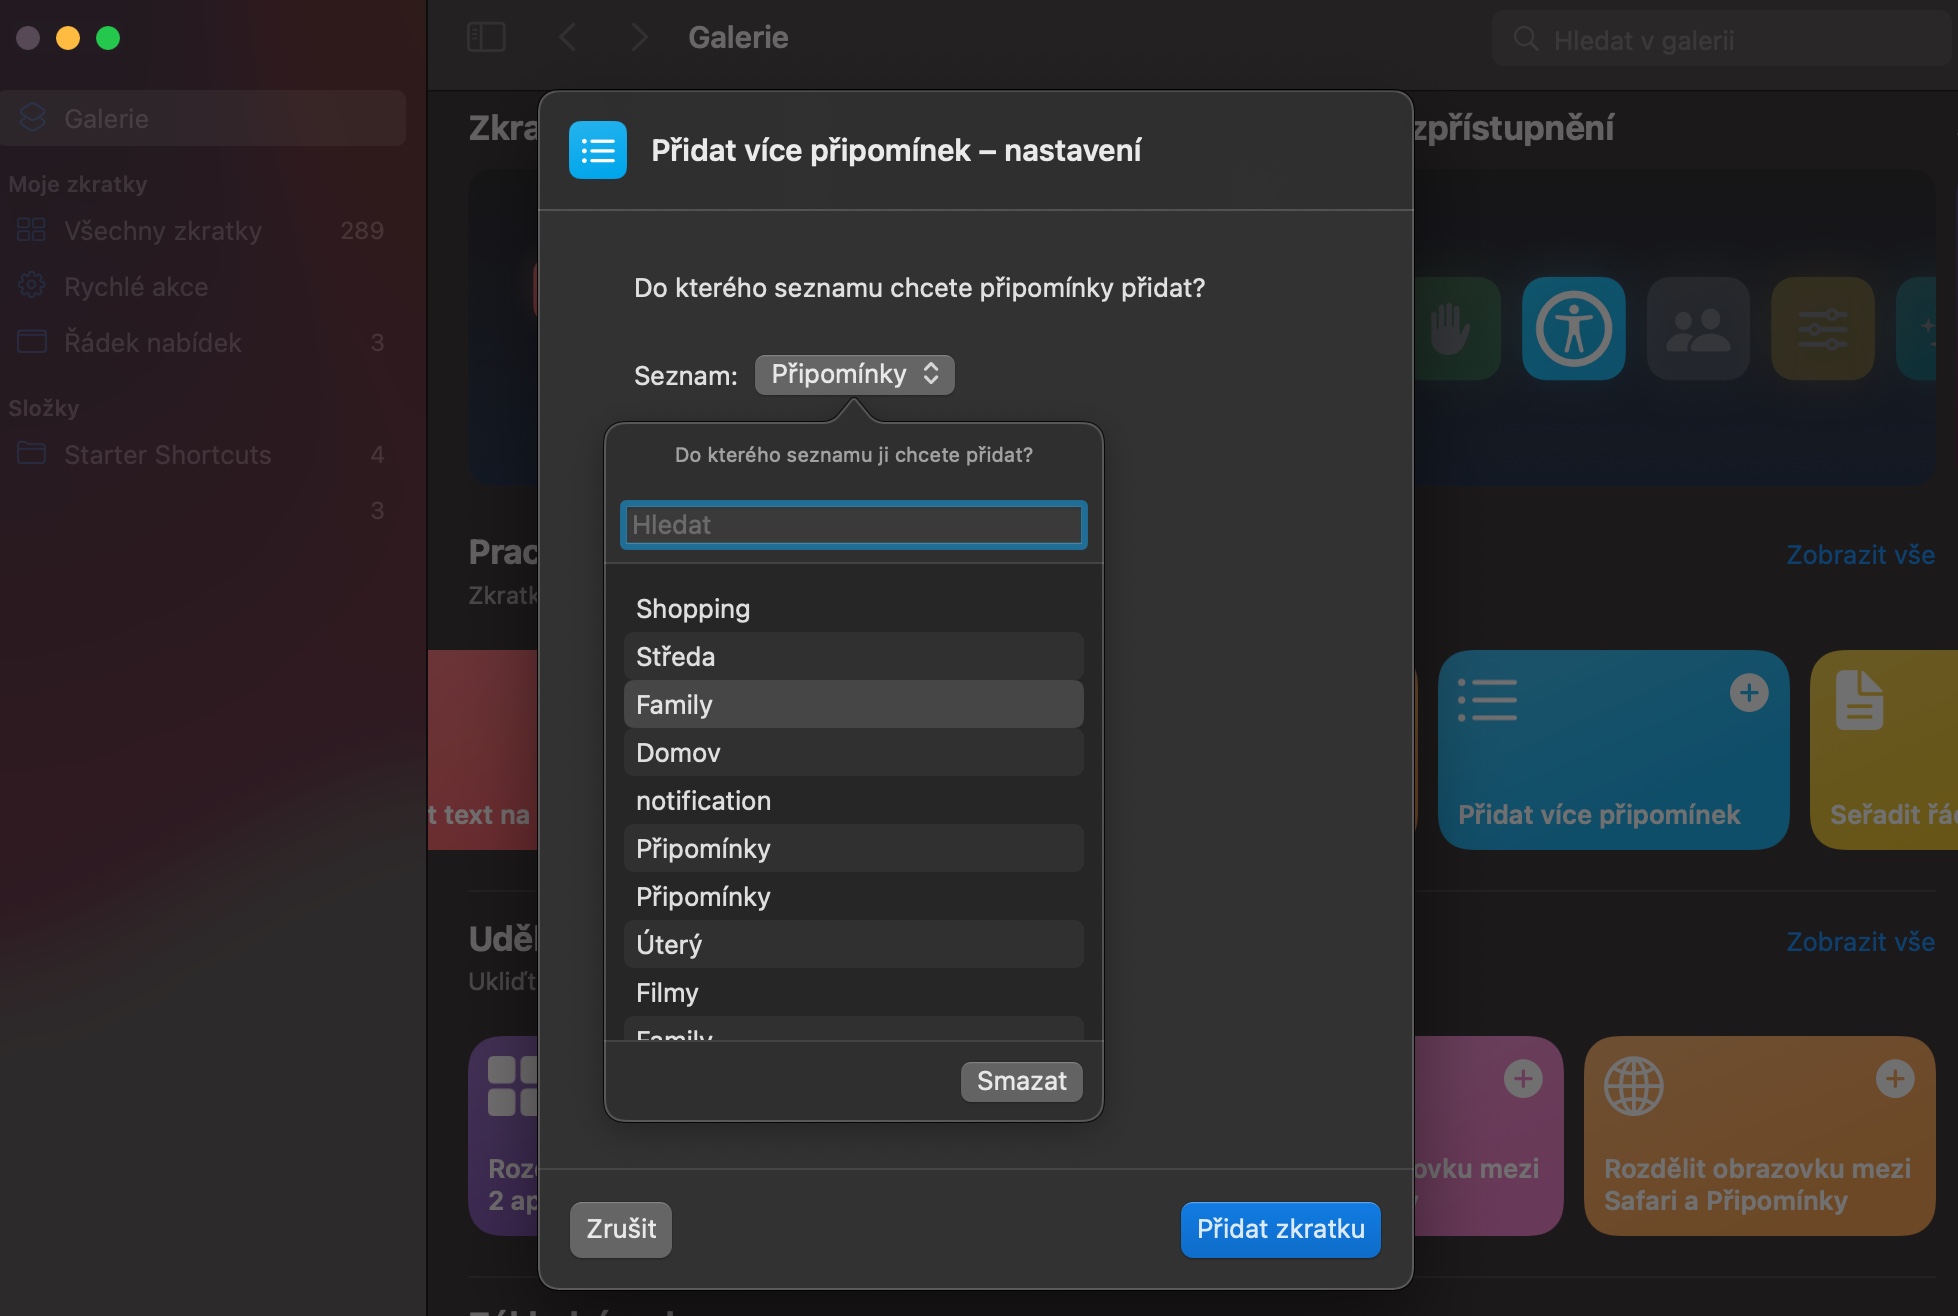Click the upper Zobrazit vše link
The image size is (1958, 1316).
coord(1860,555)
